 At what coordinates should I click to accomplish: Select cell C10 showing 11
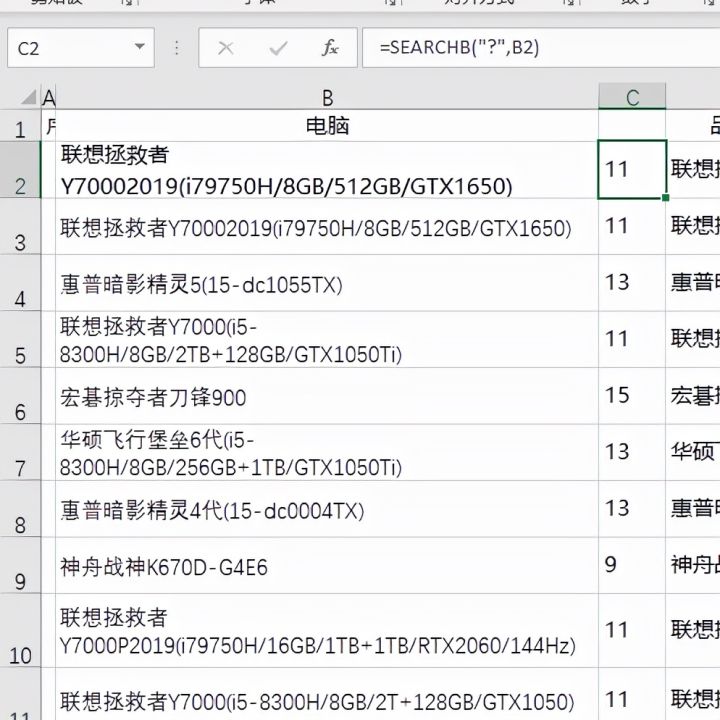point(632,631)
